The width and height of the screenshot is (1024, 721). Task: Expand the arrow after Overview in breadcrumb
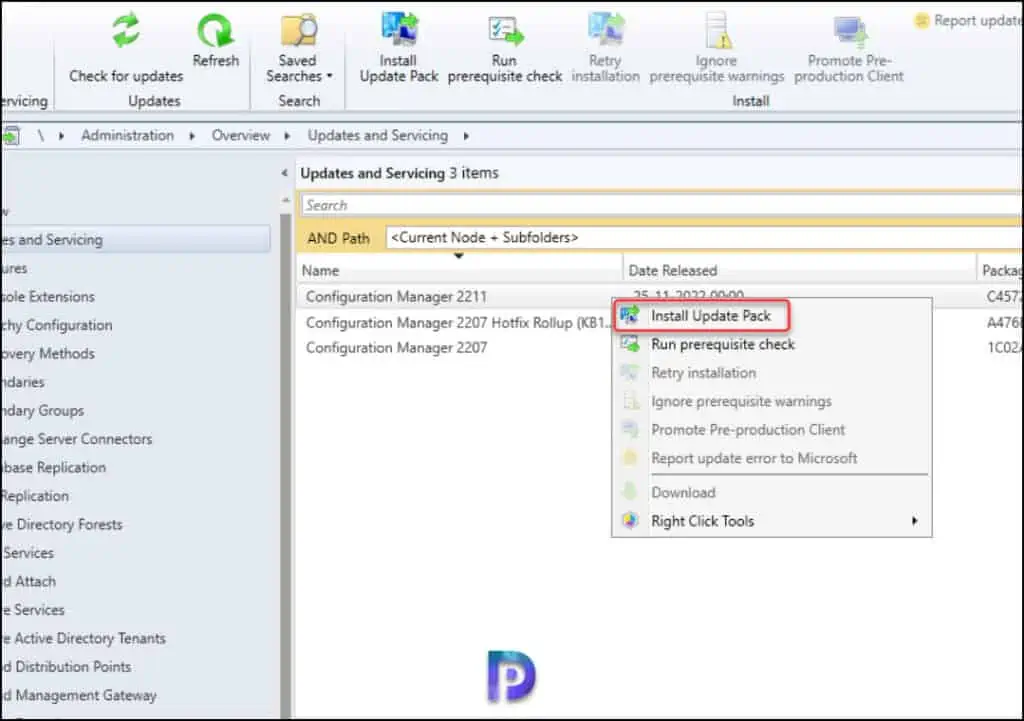(x=287, y=136)
